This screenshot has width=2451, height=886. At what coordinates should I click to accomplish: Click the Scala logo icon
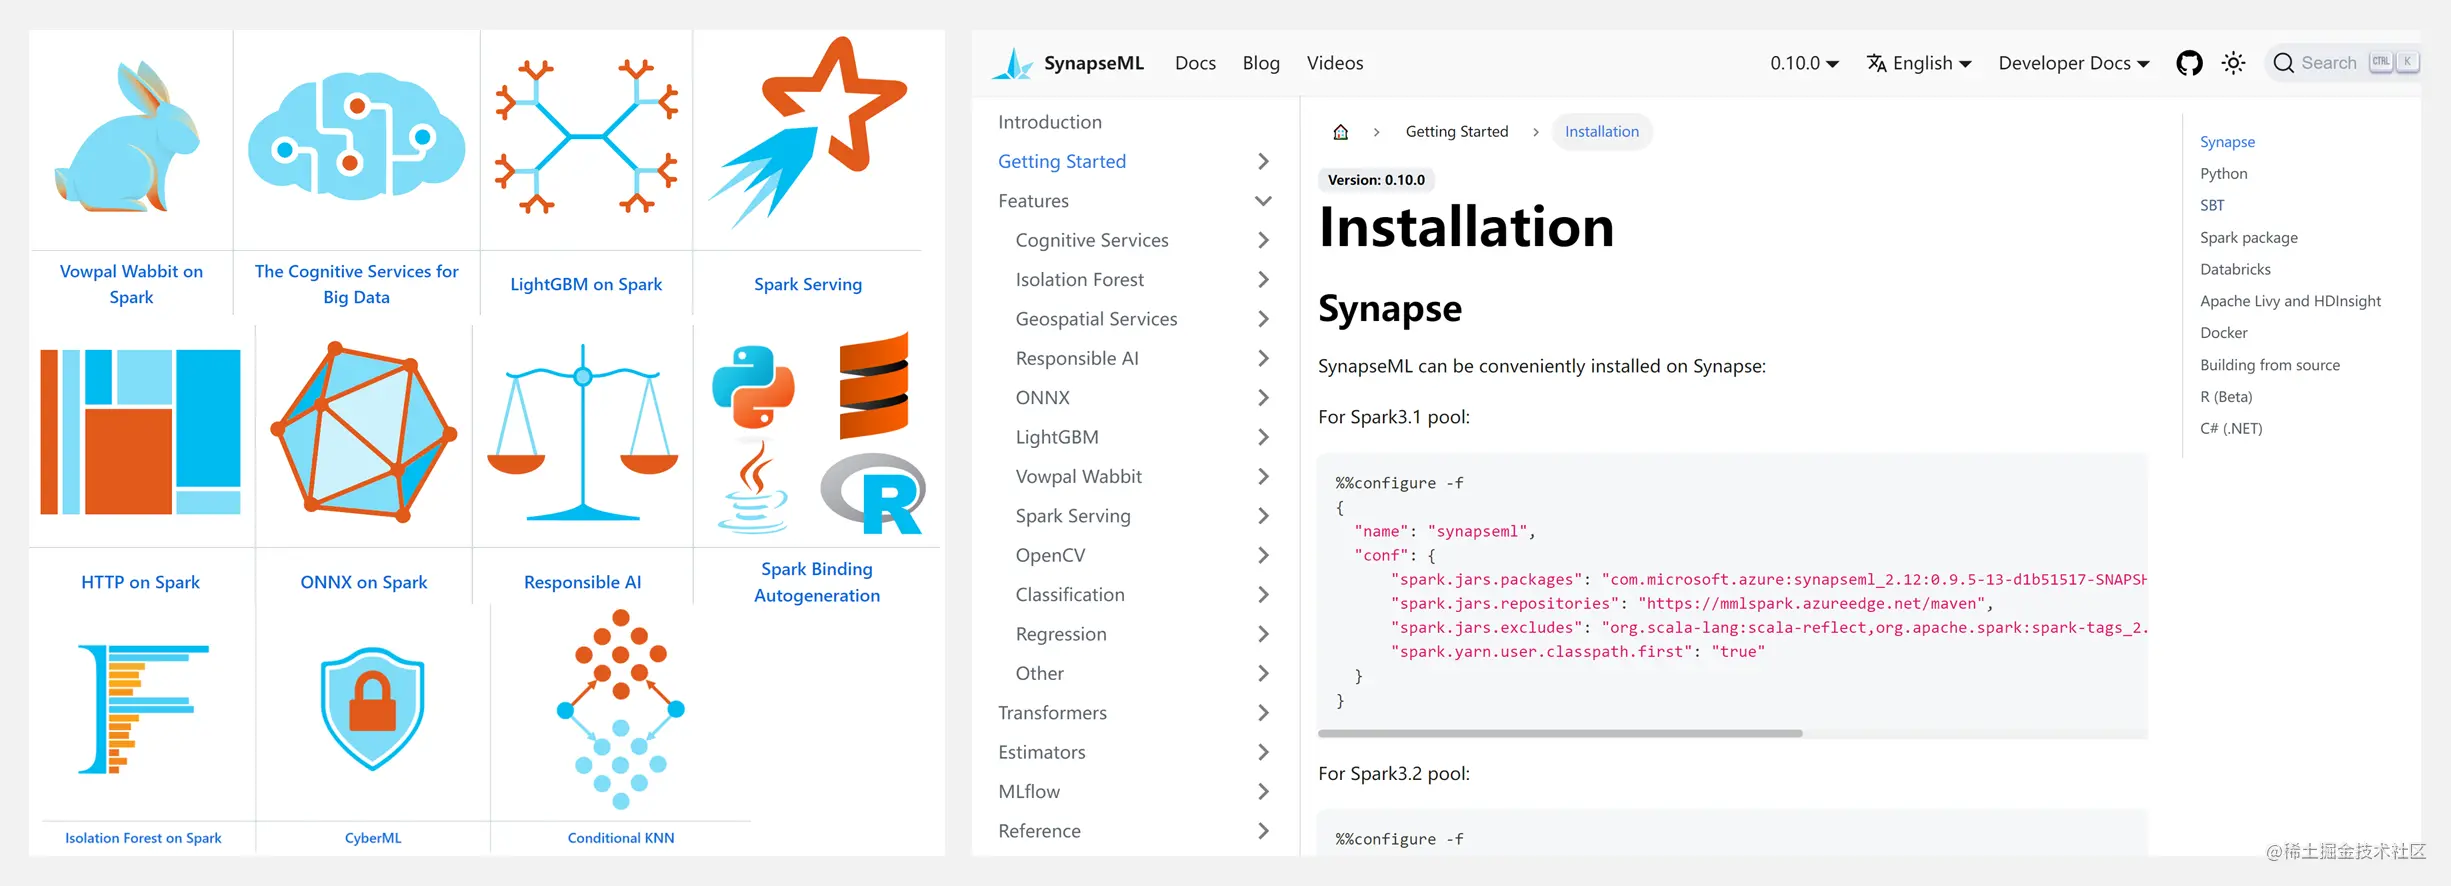pos(874,386)
